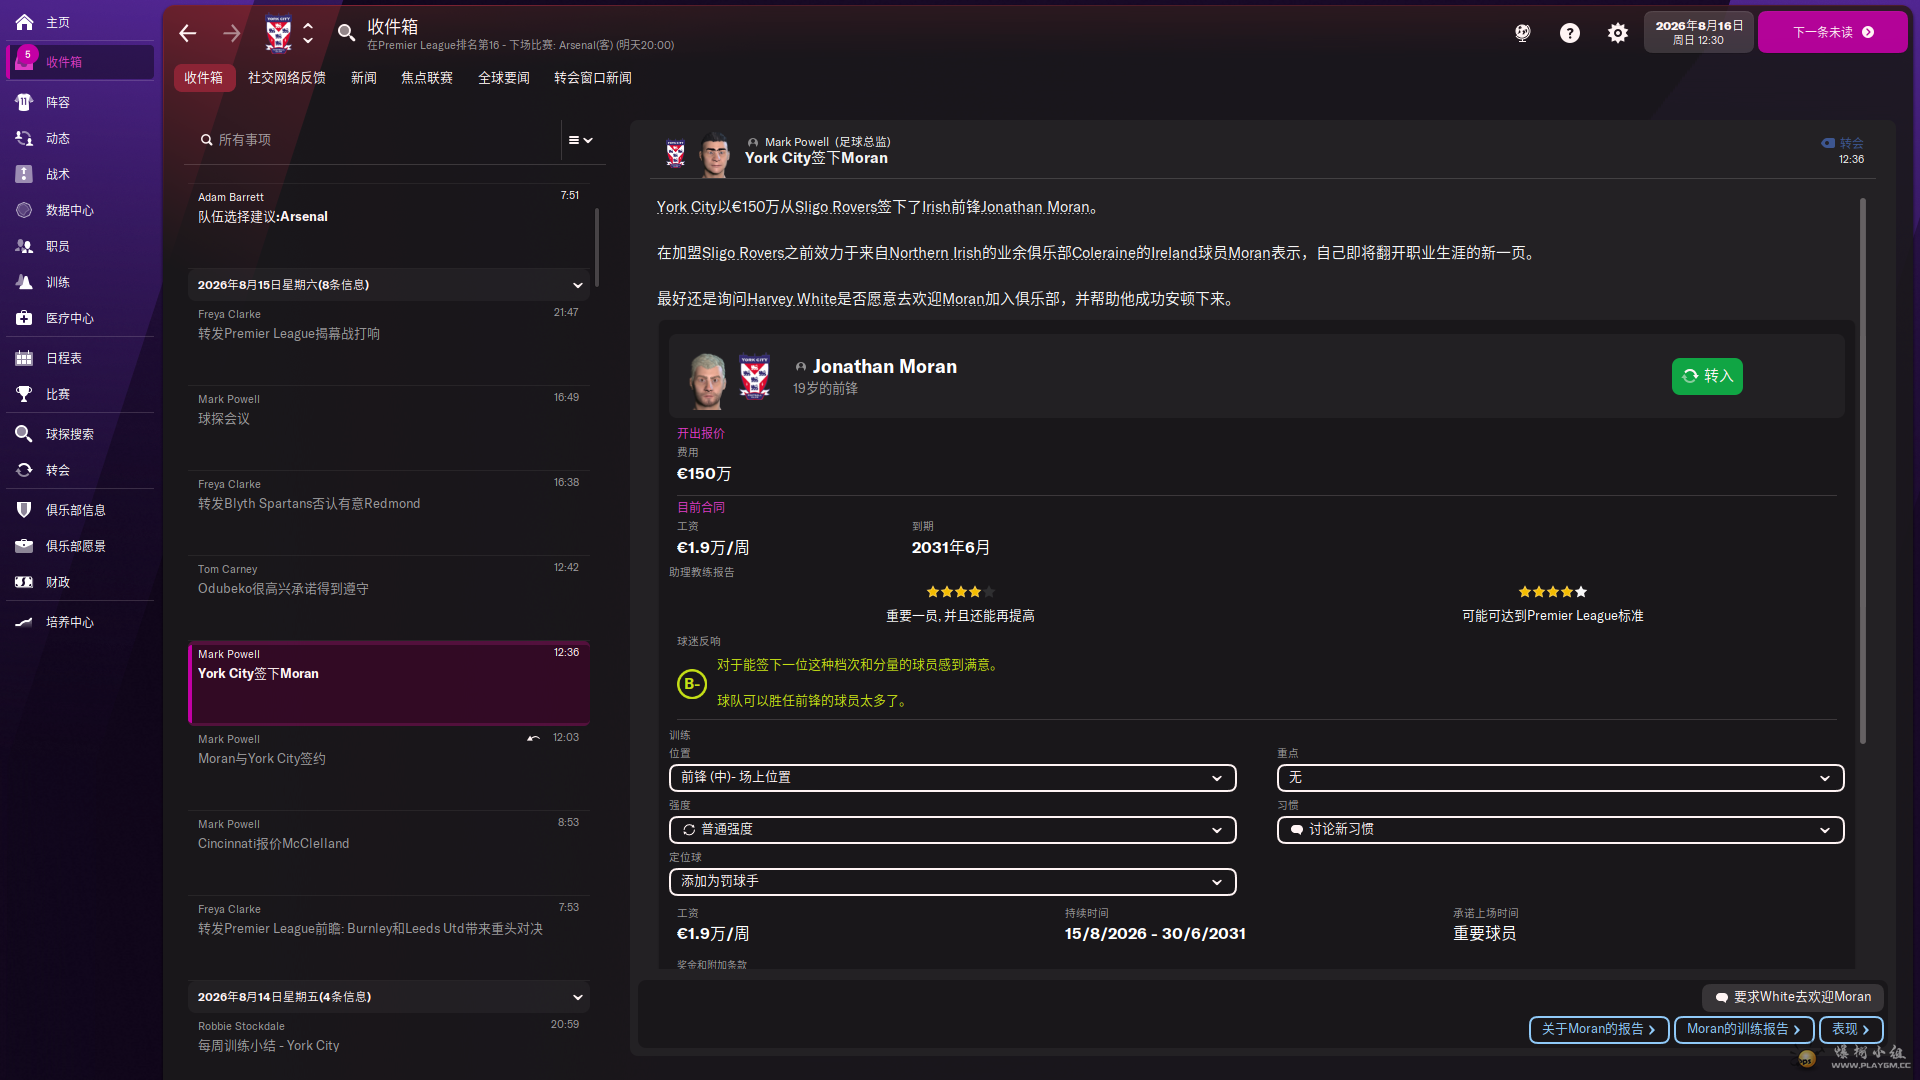
Task: Open the 培养中心 development icon
Action: coord(24,622)
